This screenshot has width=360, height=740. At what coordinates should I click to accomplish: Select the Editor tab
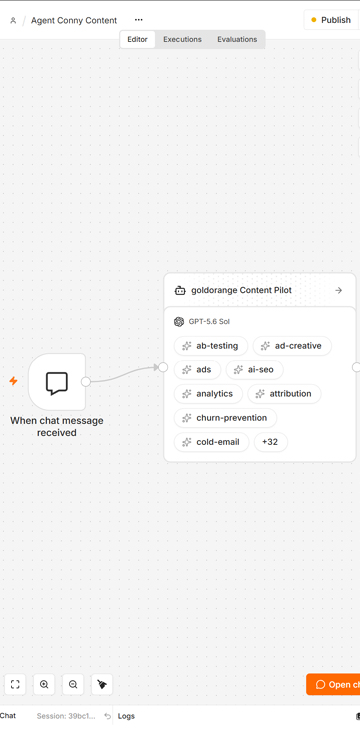137,40
